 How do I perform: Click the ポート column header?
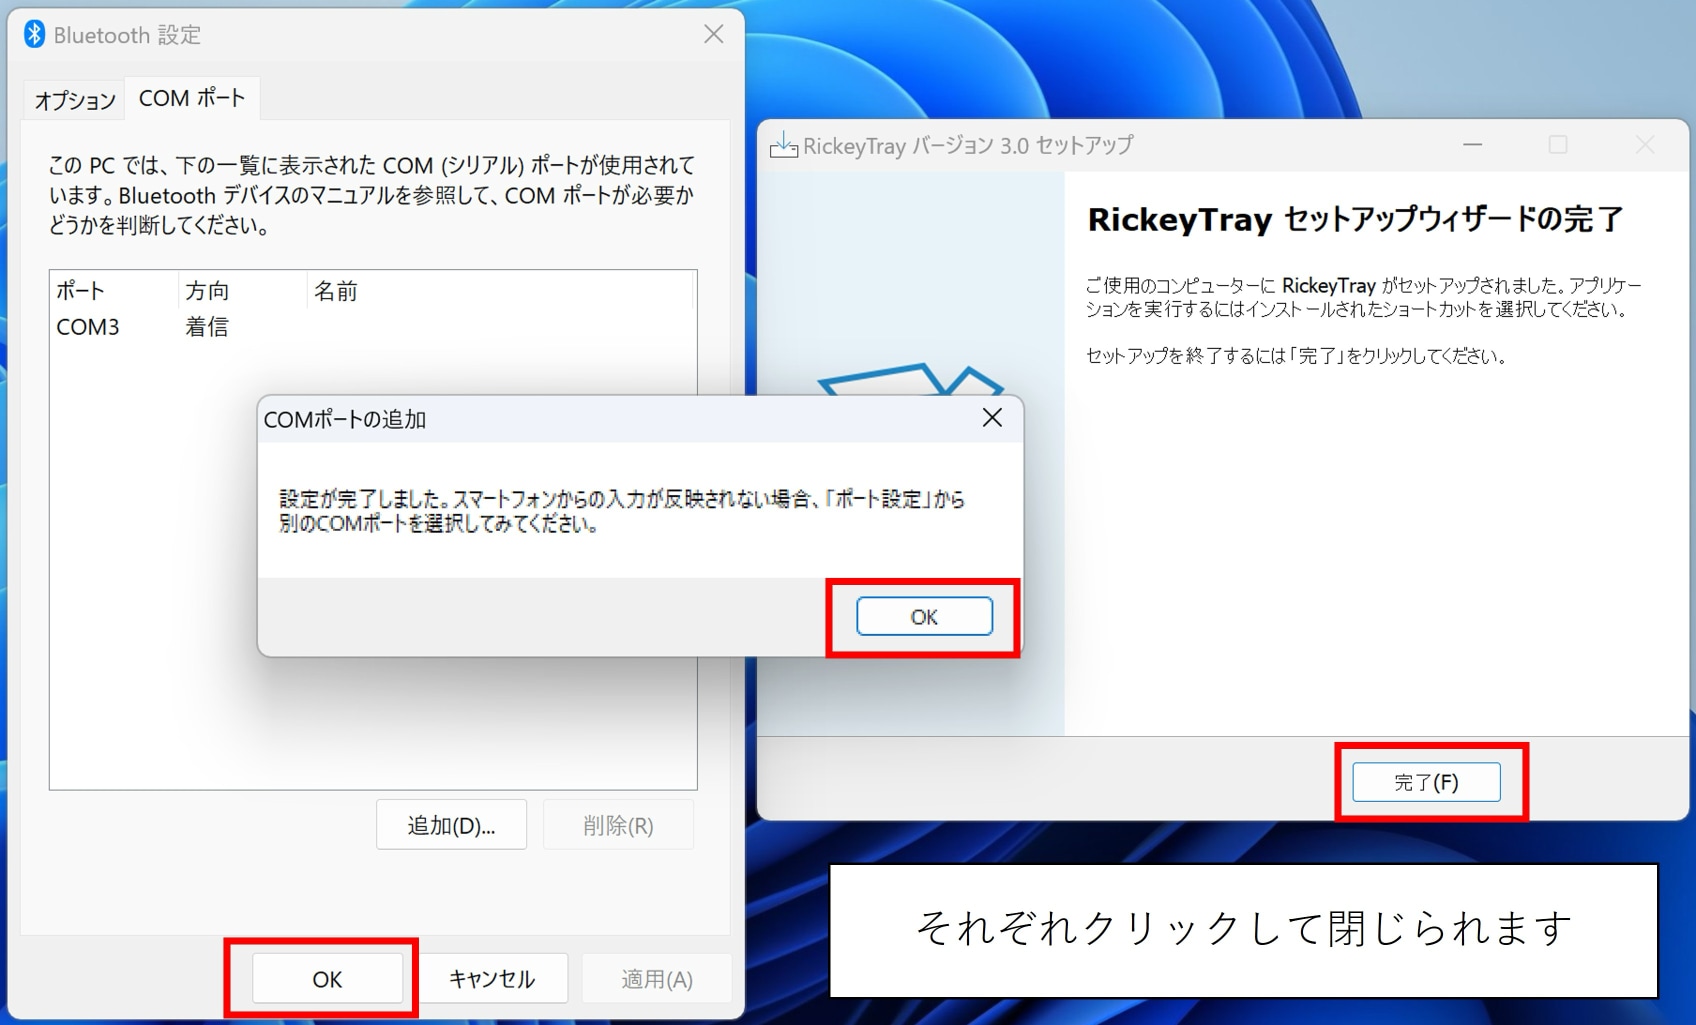pos(81,291)
